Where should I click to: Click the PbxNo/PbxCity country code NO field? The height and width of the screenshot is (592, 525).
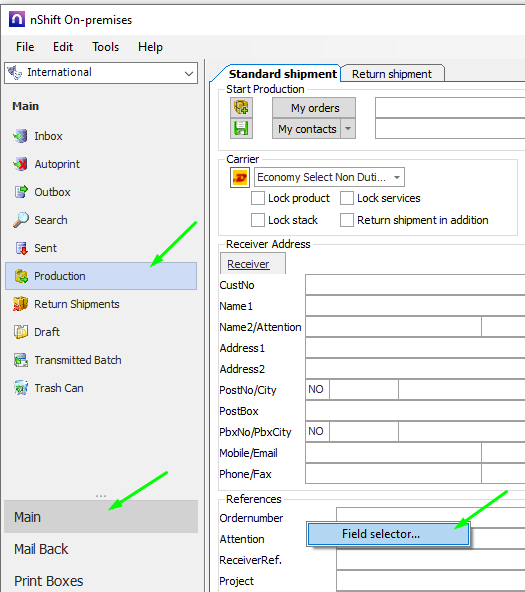pos(317,431)
